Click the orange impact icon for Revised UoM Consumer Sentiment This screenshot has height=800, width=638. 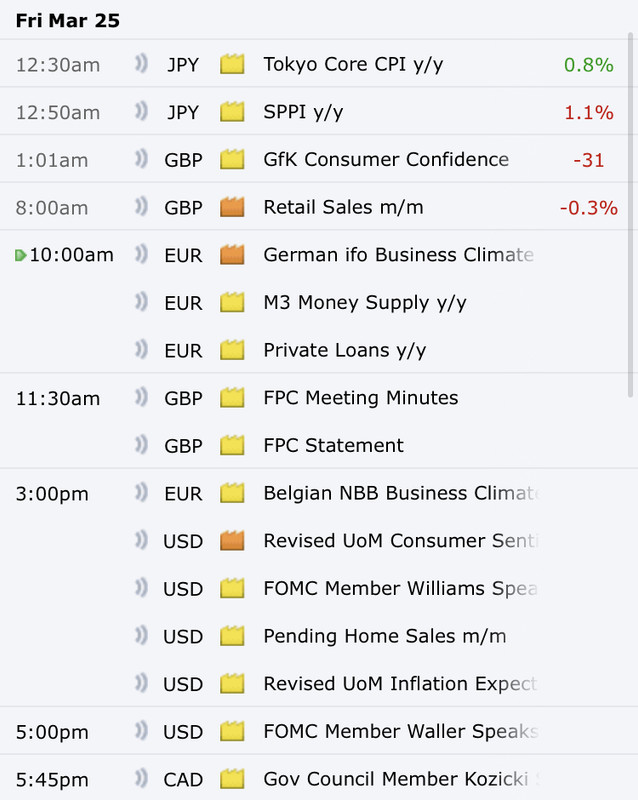[x=232, y=541]
